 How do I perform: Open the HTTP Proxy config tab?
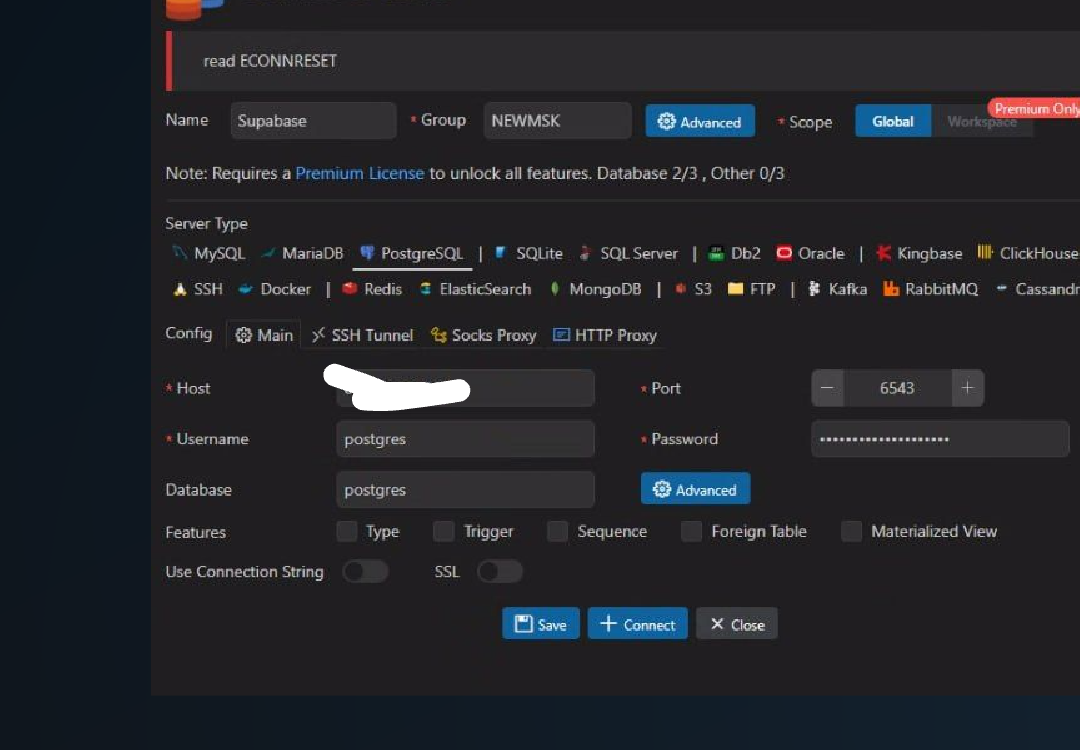[605, 335]
